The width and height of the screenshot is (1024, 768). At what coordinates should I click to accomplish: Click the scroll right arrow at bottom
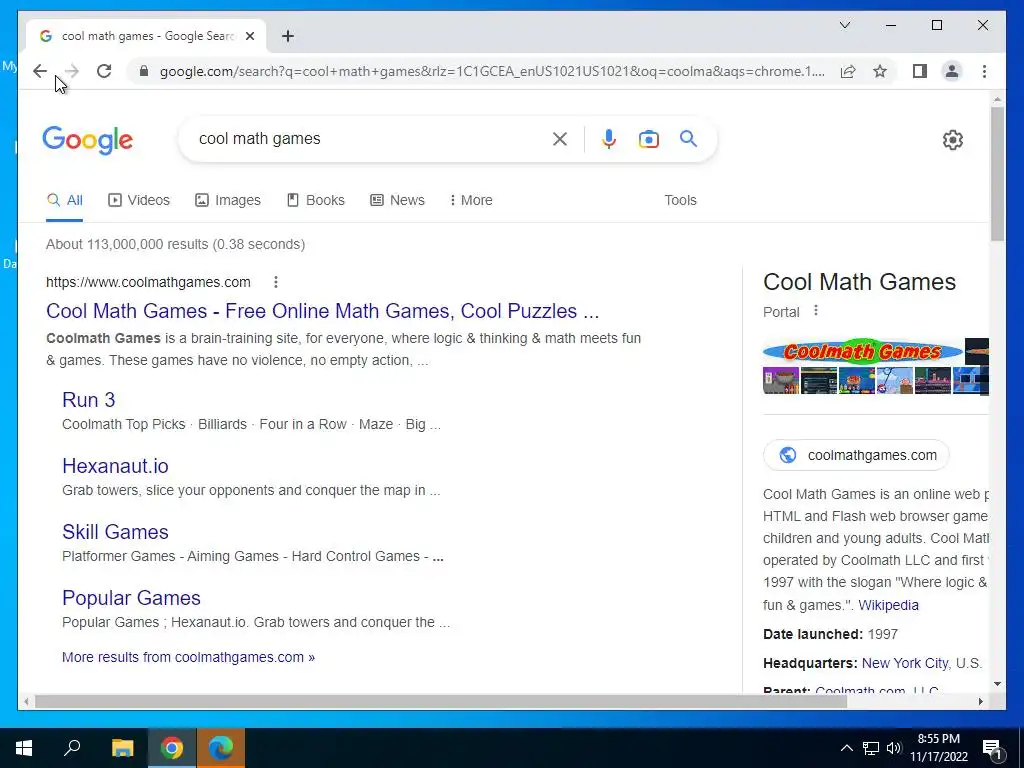[980, 701]
